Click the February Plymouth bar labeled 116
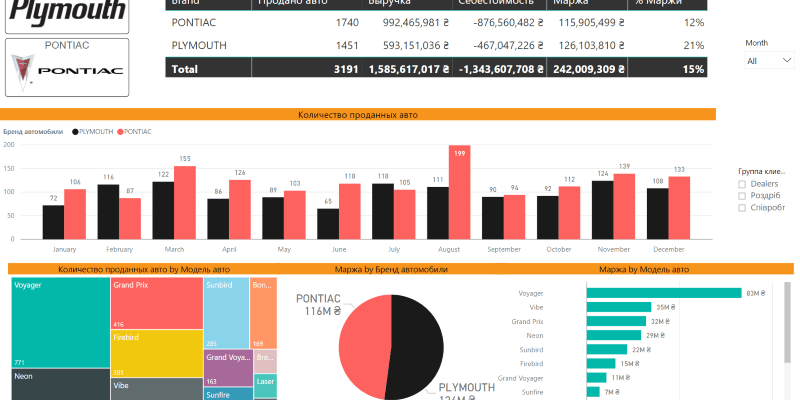800x400 pixels. (x=108, y=212)
